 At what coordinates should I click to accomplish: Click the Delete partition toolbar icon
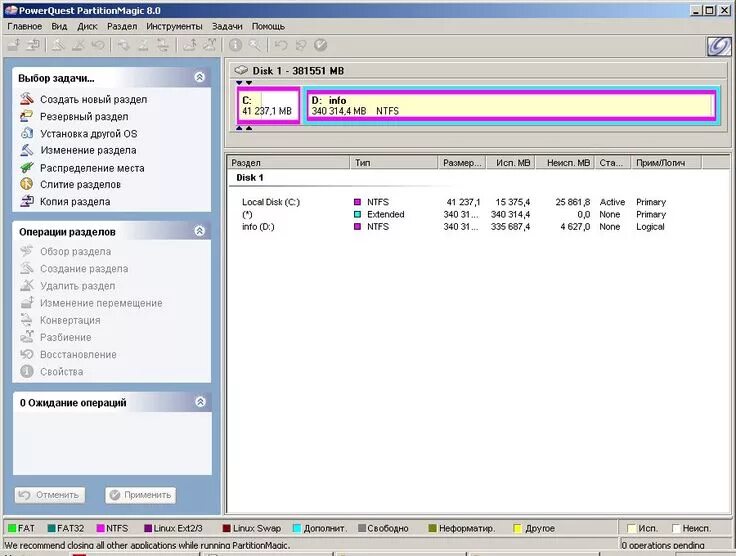point(78,45)
